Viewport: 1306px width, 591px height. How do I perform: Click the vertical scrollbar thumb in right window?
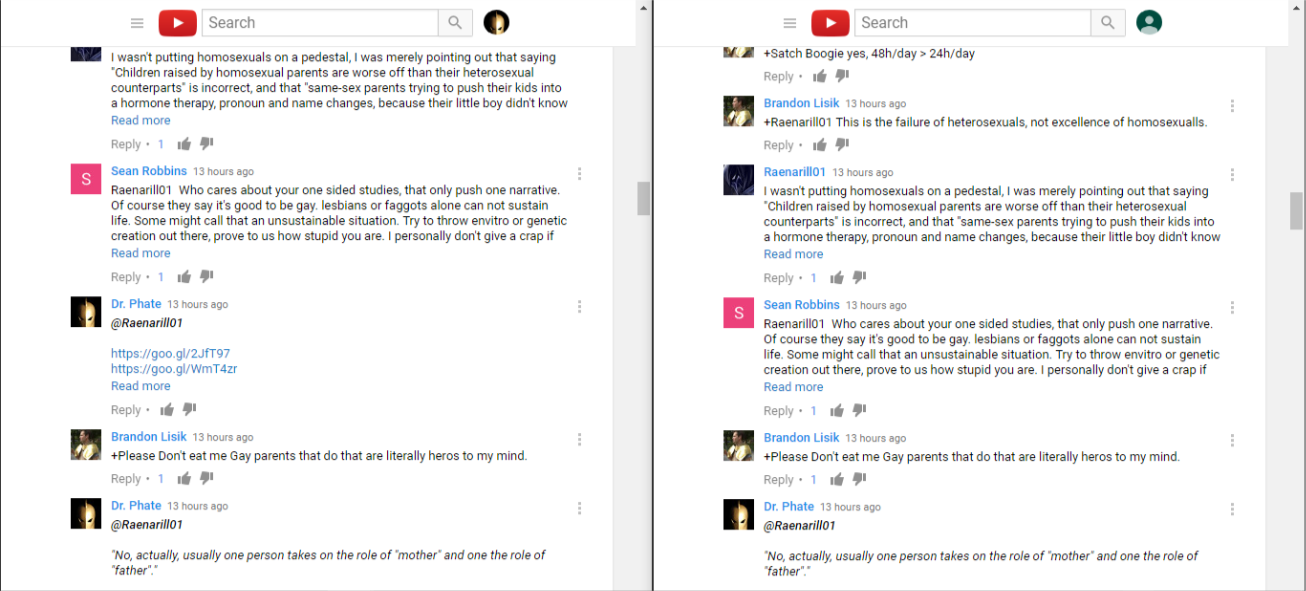click(x=1297, y=211)
